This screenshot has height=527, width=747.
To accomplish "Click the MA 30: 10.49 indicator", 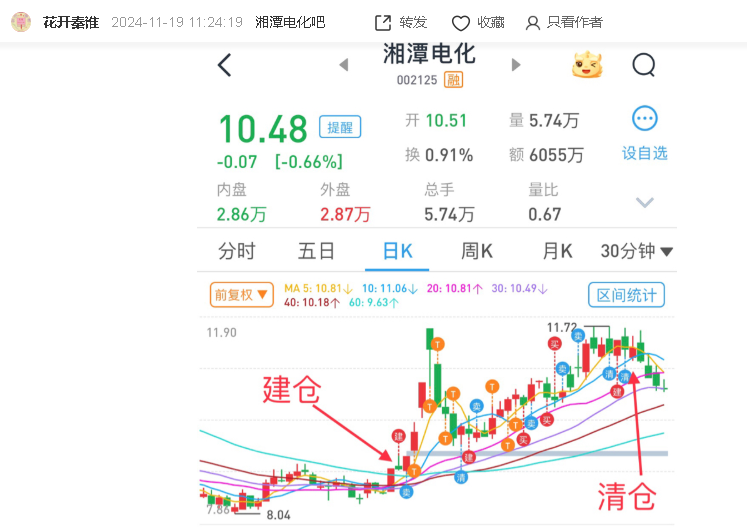I will (520, 289).
